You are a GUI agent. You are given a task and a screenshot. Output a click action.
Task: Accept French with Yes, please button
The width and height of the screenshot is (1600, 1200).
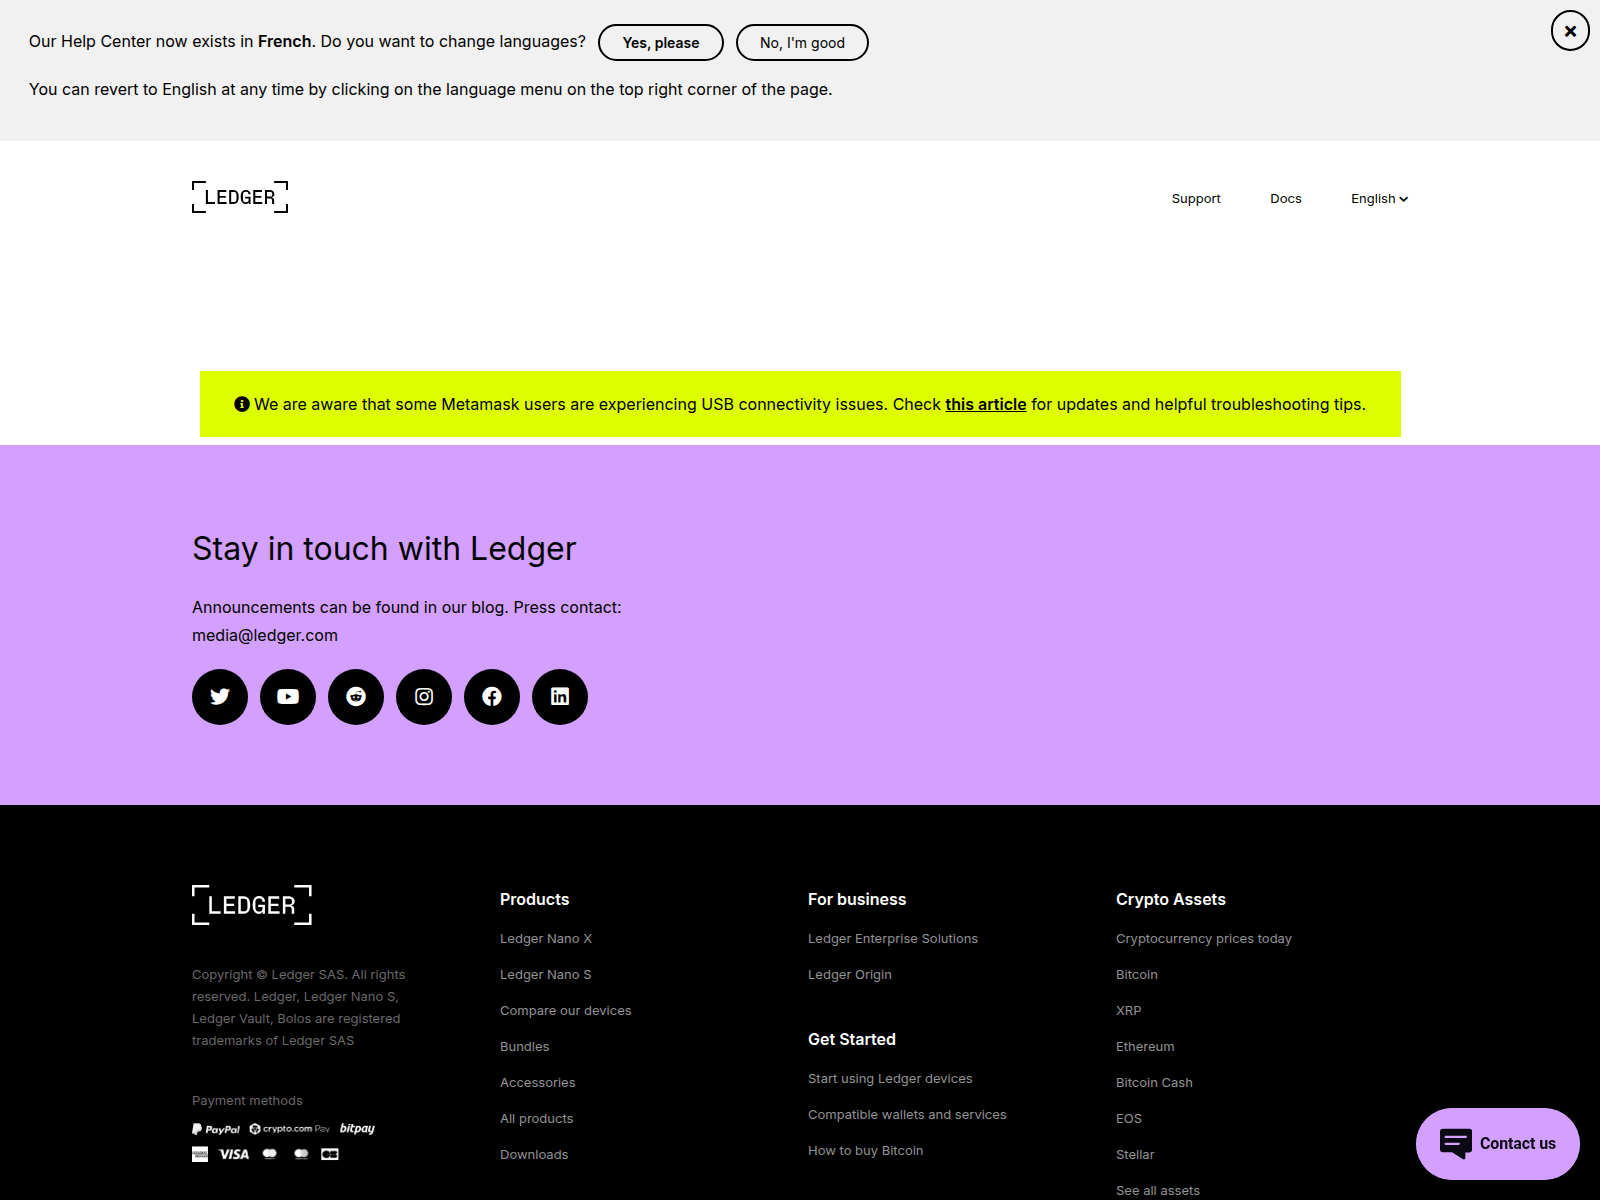(661, 43)
